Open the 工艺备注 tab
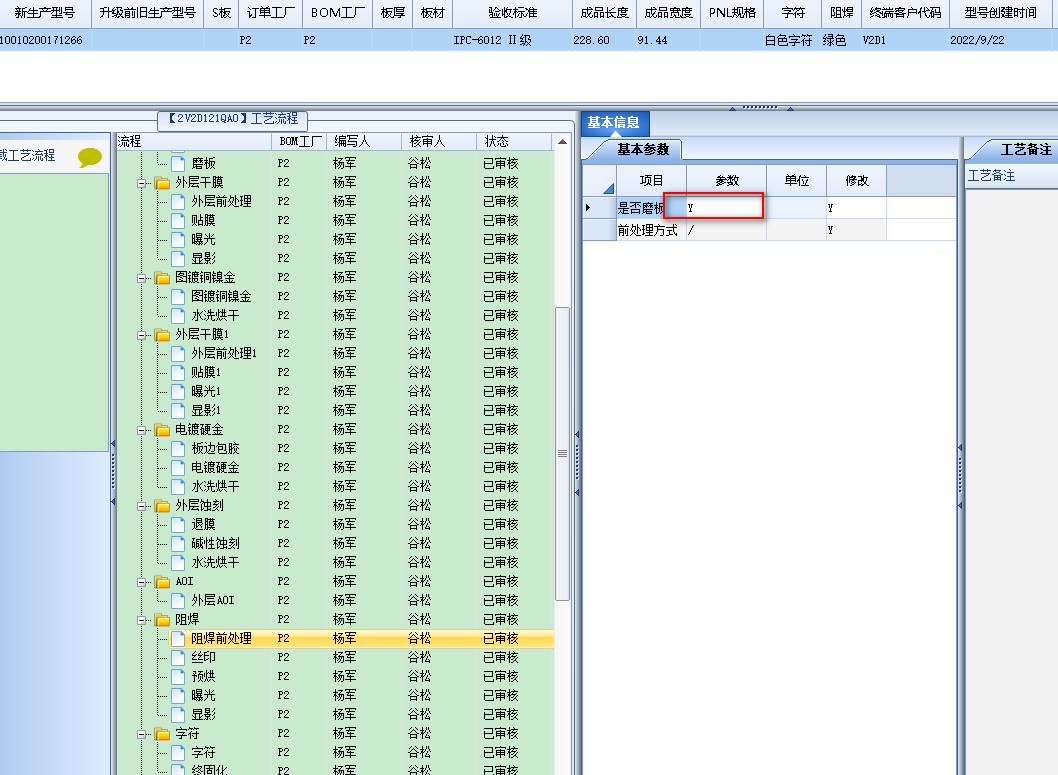This screenshot has height=775, width=1058. point(1026,150)
